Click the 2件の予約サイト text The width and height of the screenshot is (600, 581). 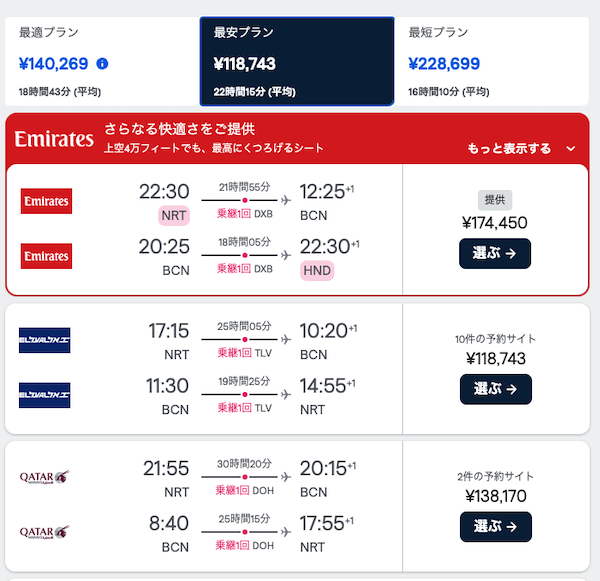(x=495, y=476)
